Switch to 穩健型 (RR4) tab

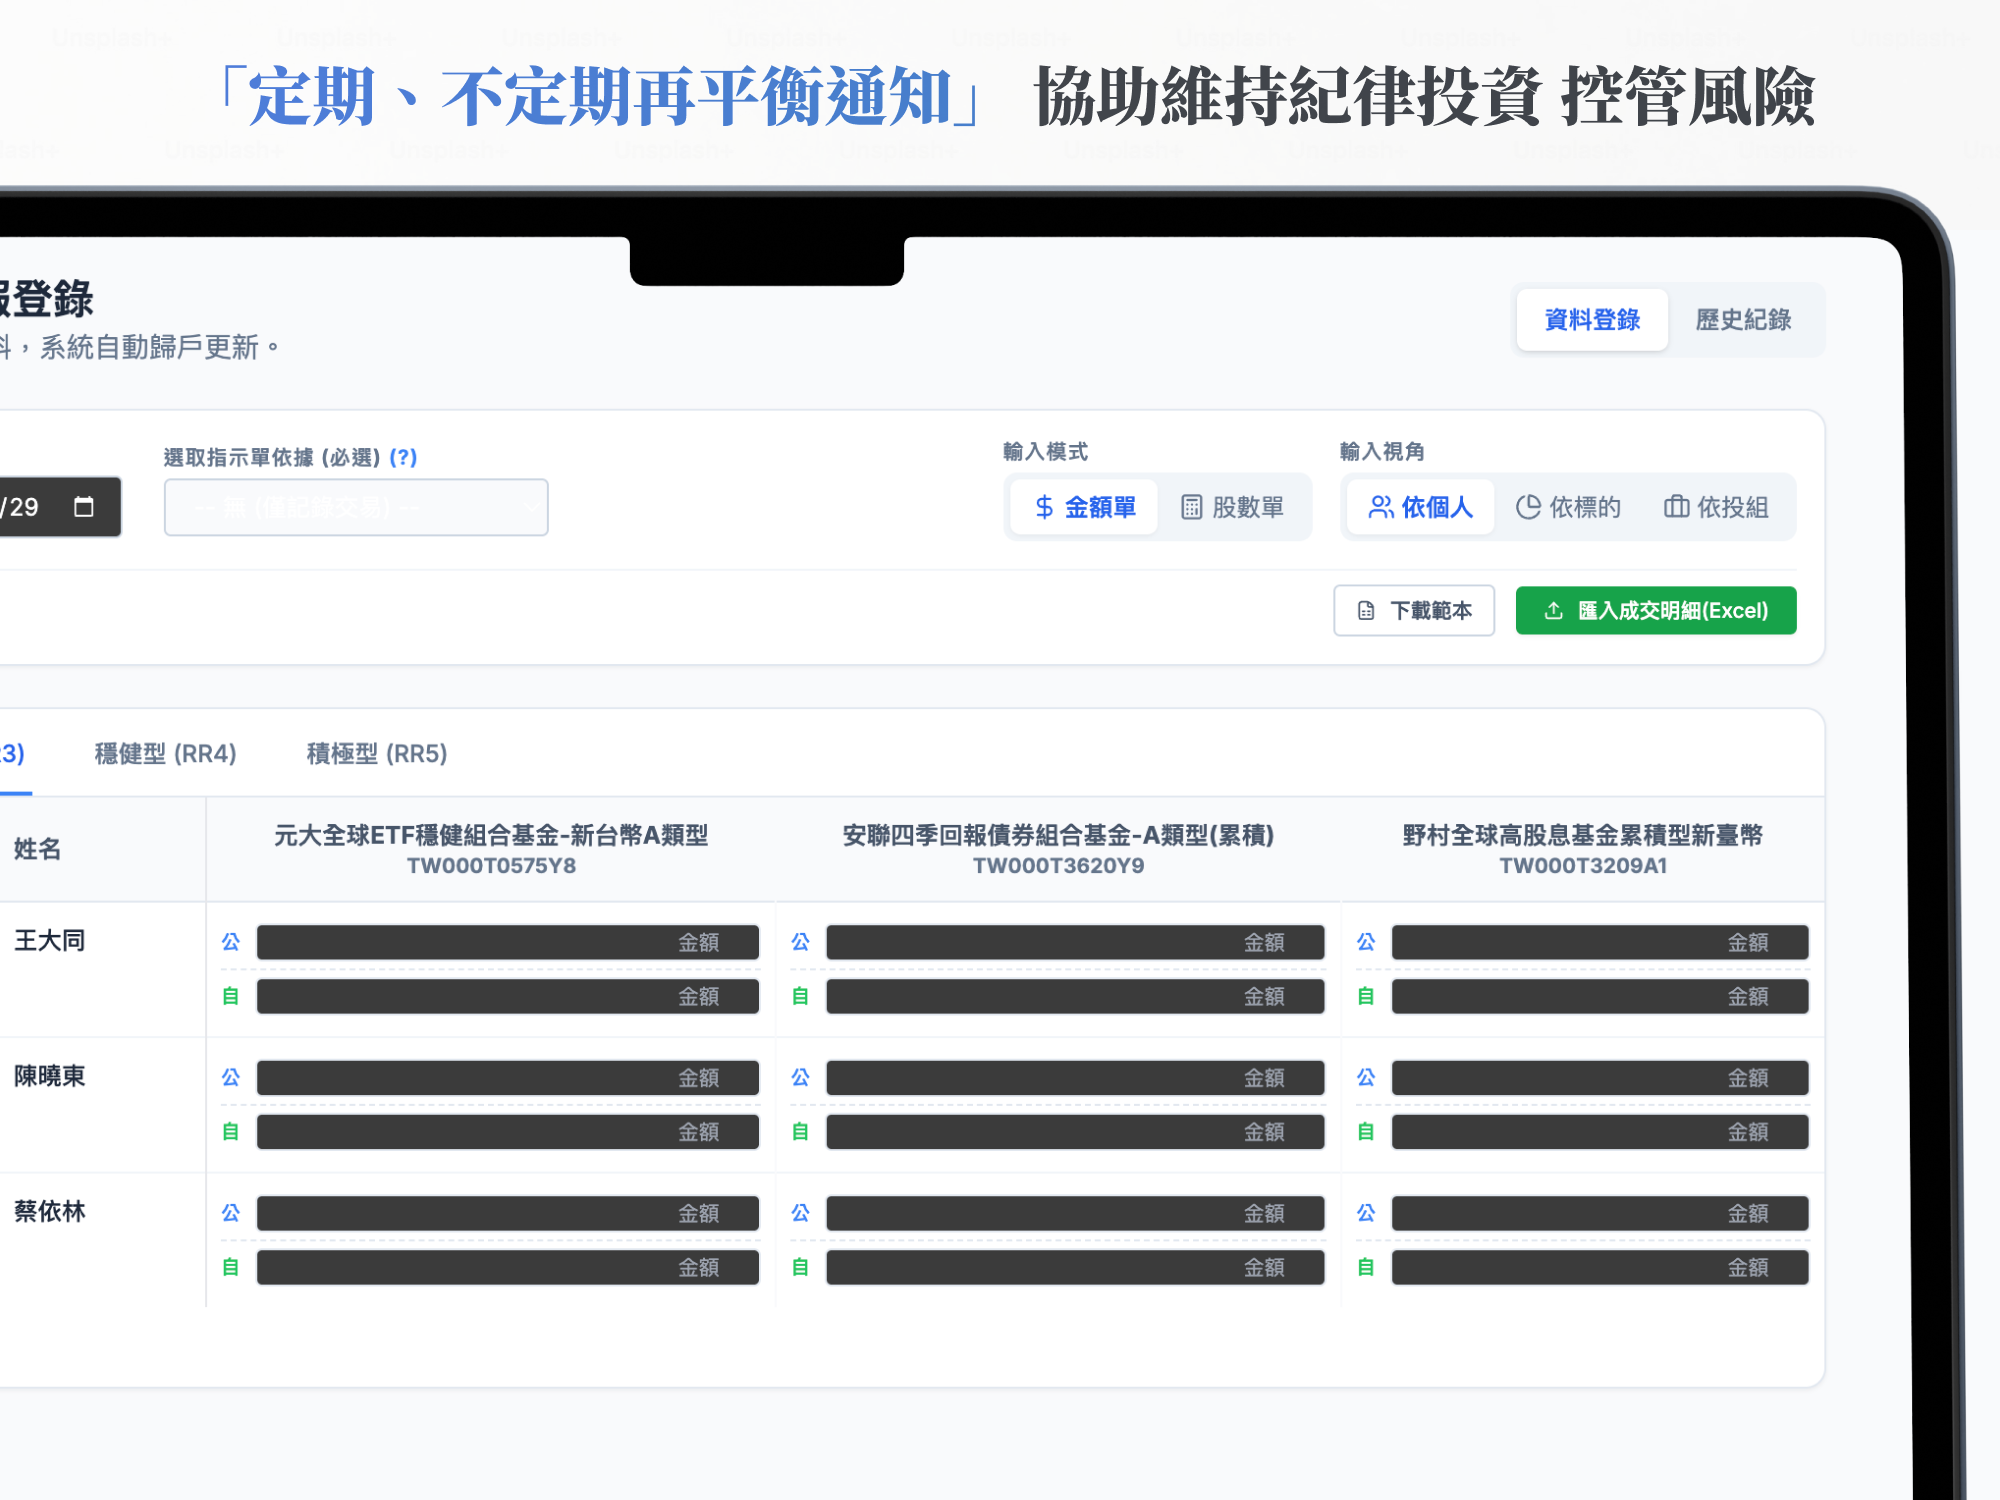(165, 753)
